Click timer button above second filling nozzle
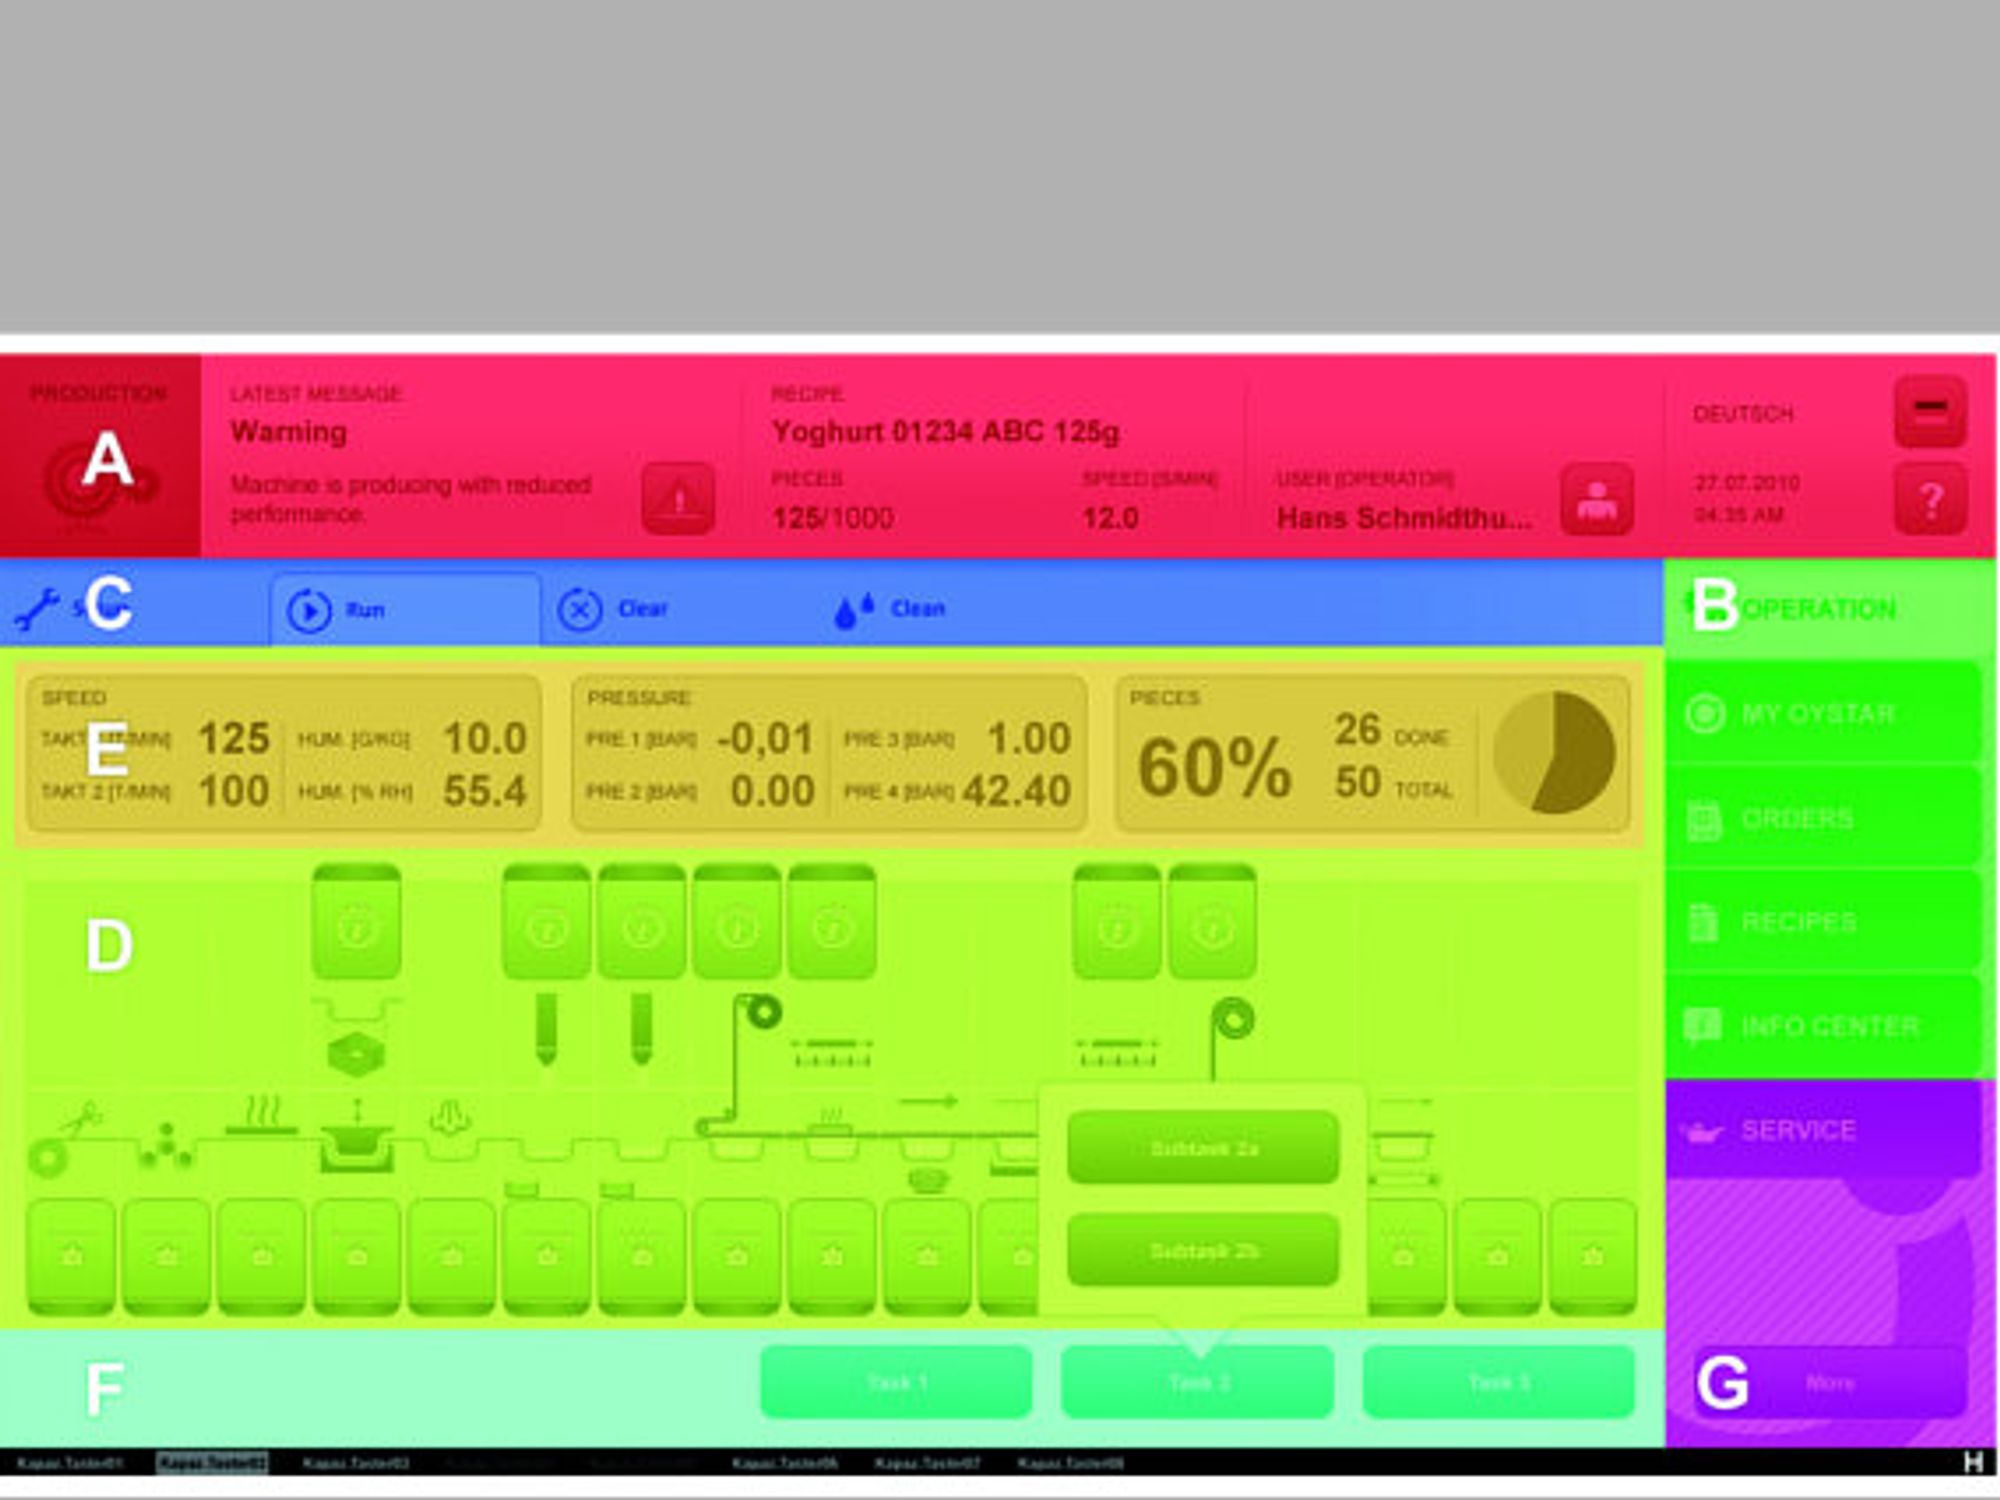2000x1500 pixels. (x=641, y=922)
